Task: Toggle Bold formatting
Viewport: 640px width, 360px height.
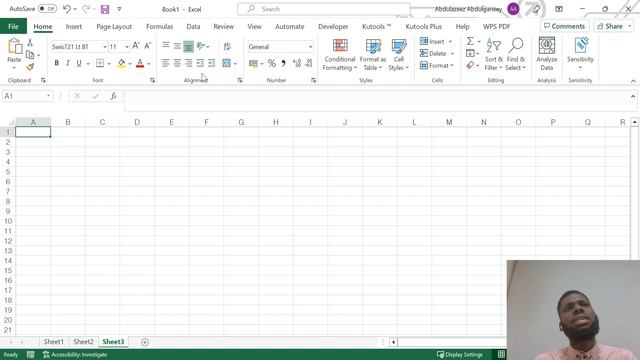Action: tap(56, 63)
